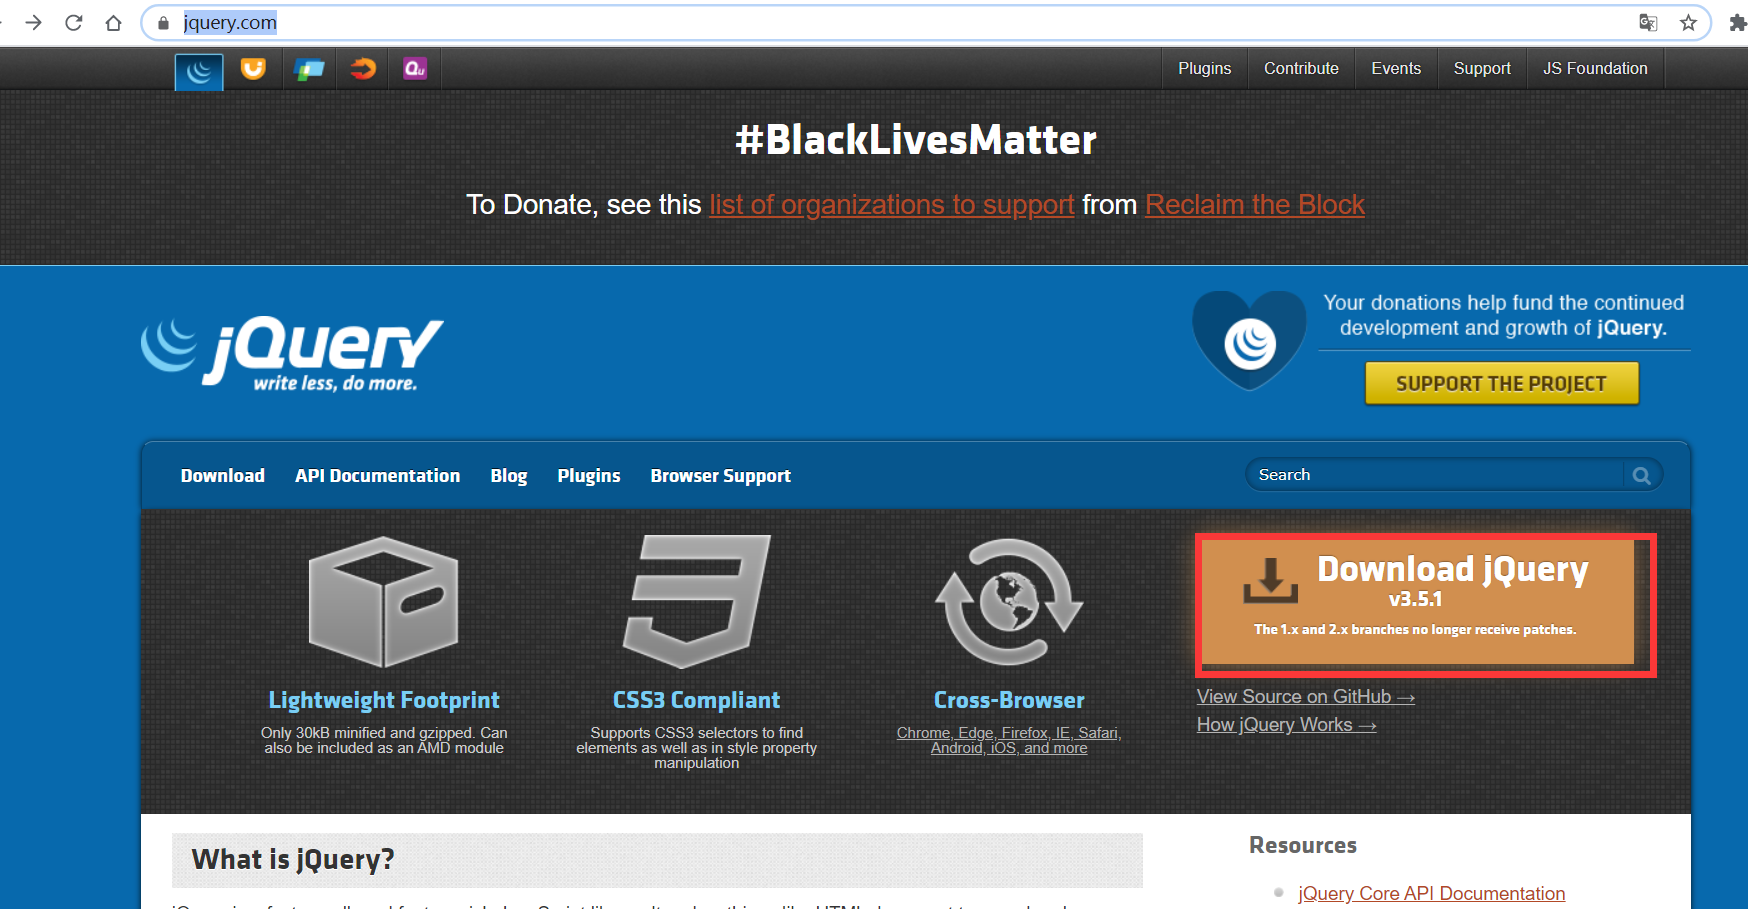Click the search magnifier button
Viewport: 1748px width, 909px height.
click(1642, 475)
